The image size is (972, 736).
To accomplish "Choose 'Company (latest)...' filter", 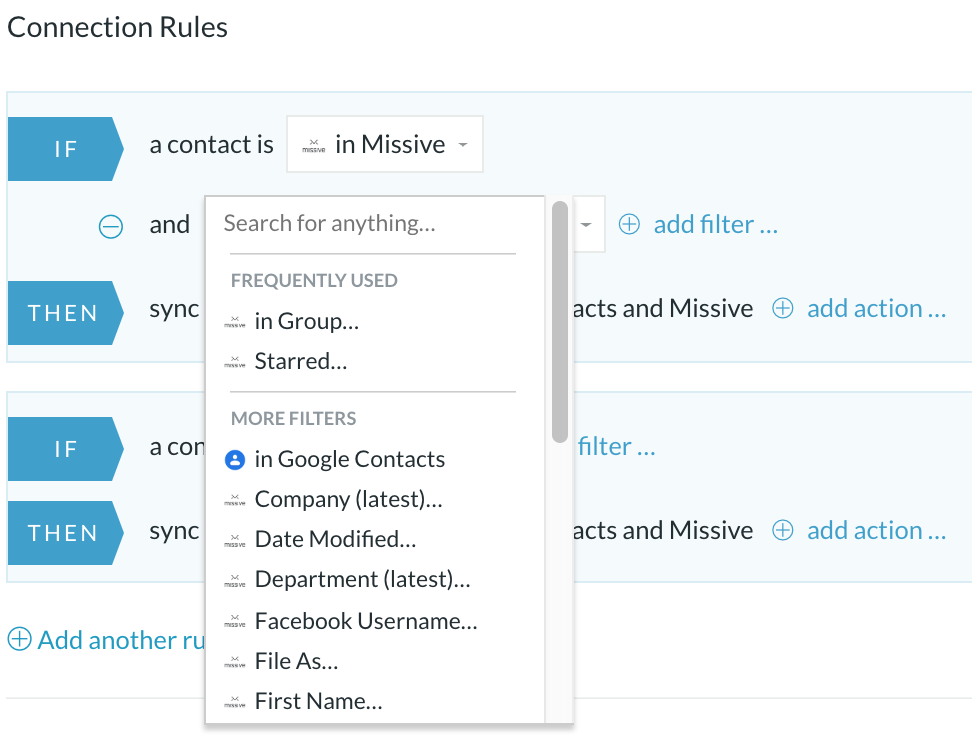I will click(348, 499).
